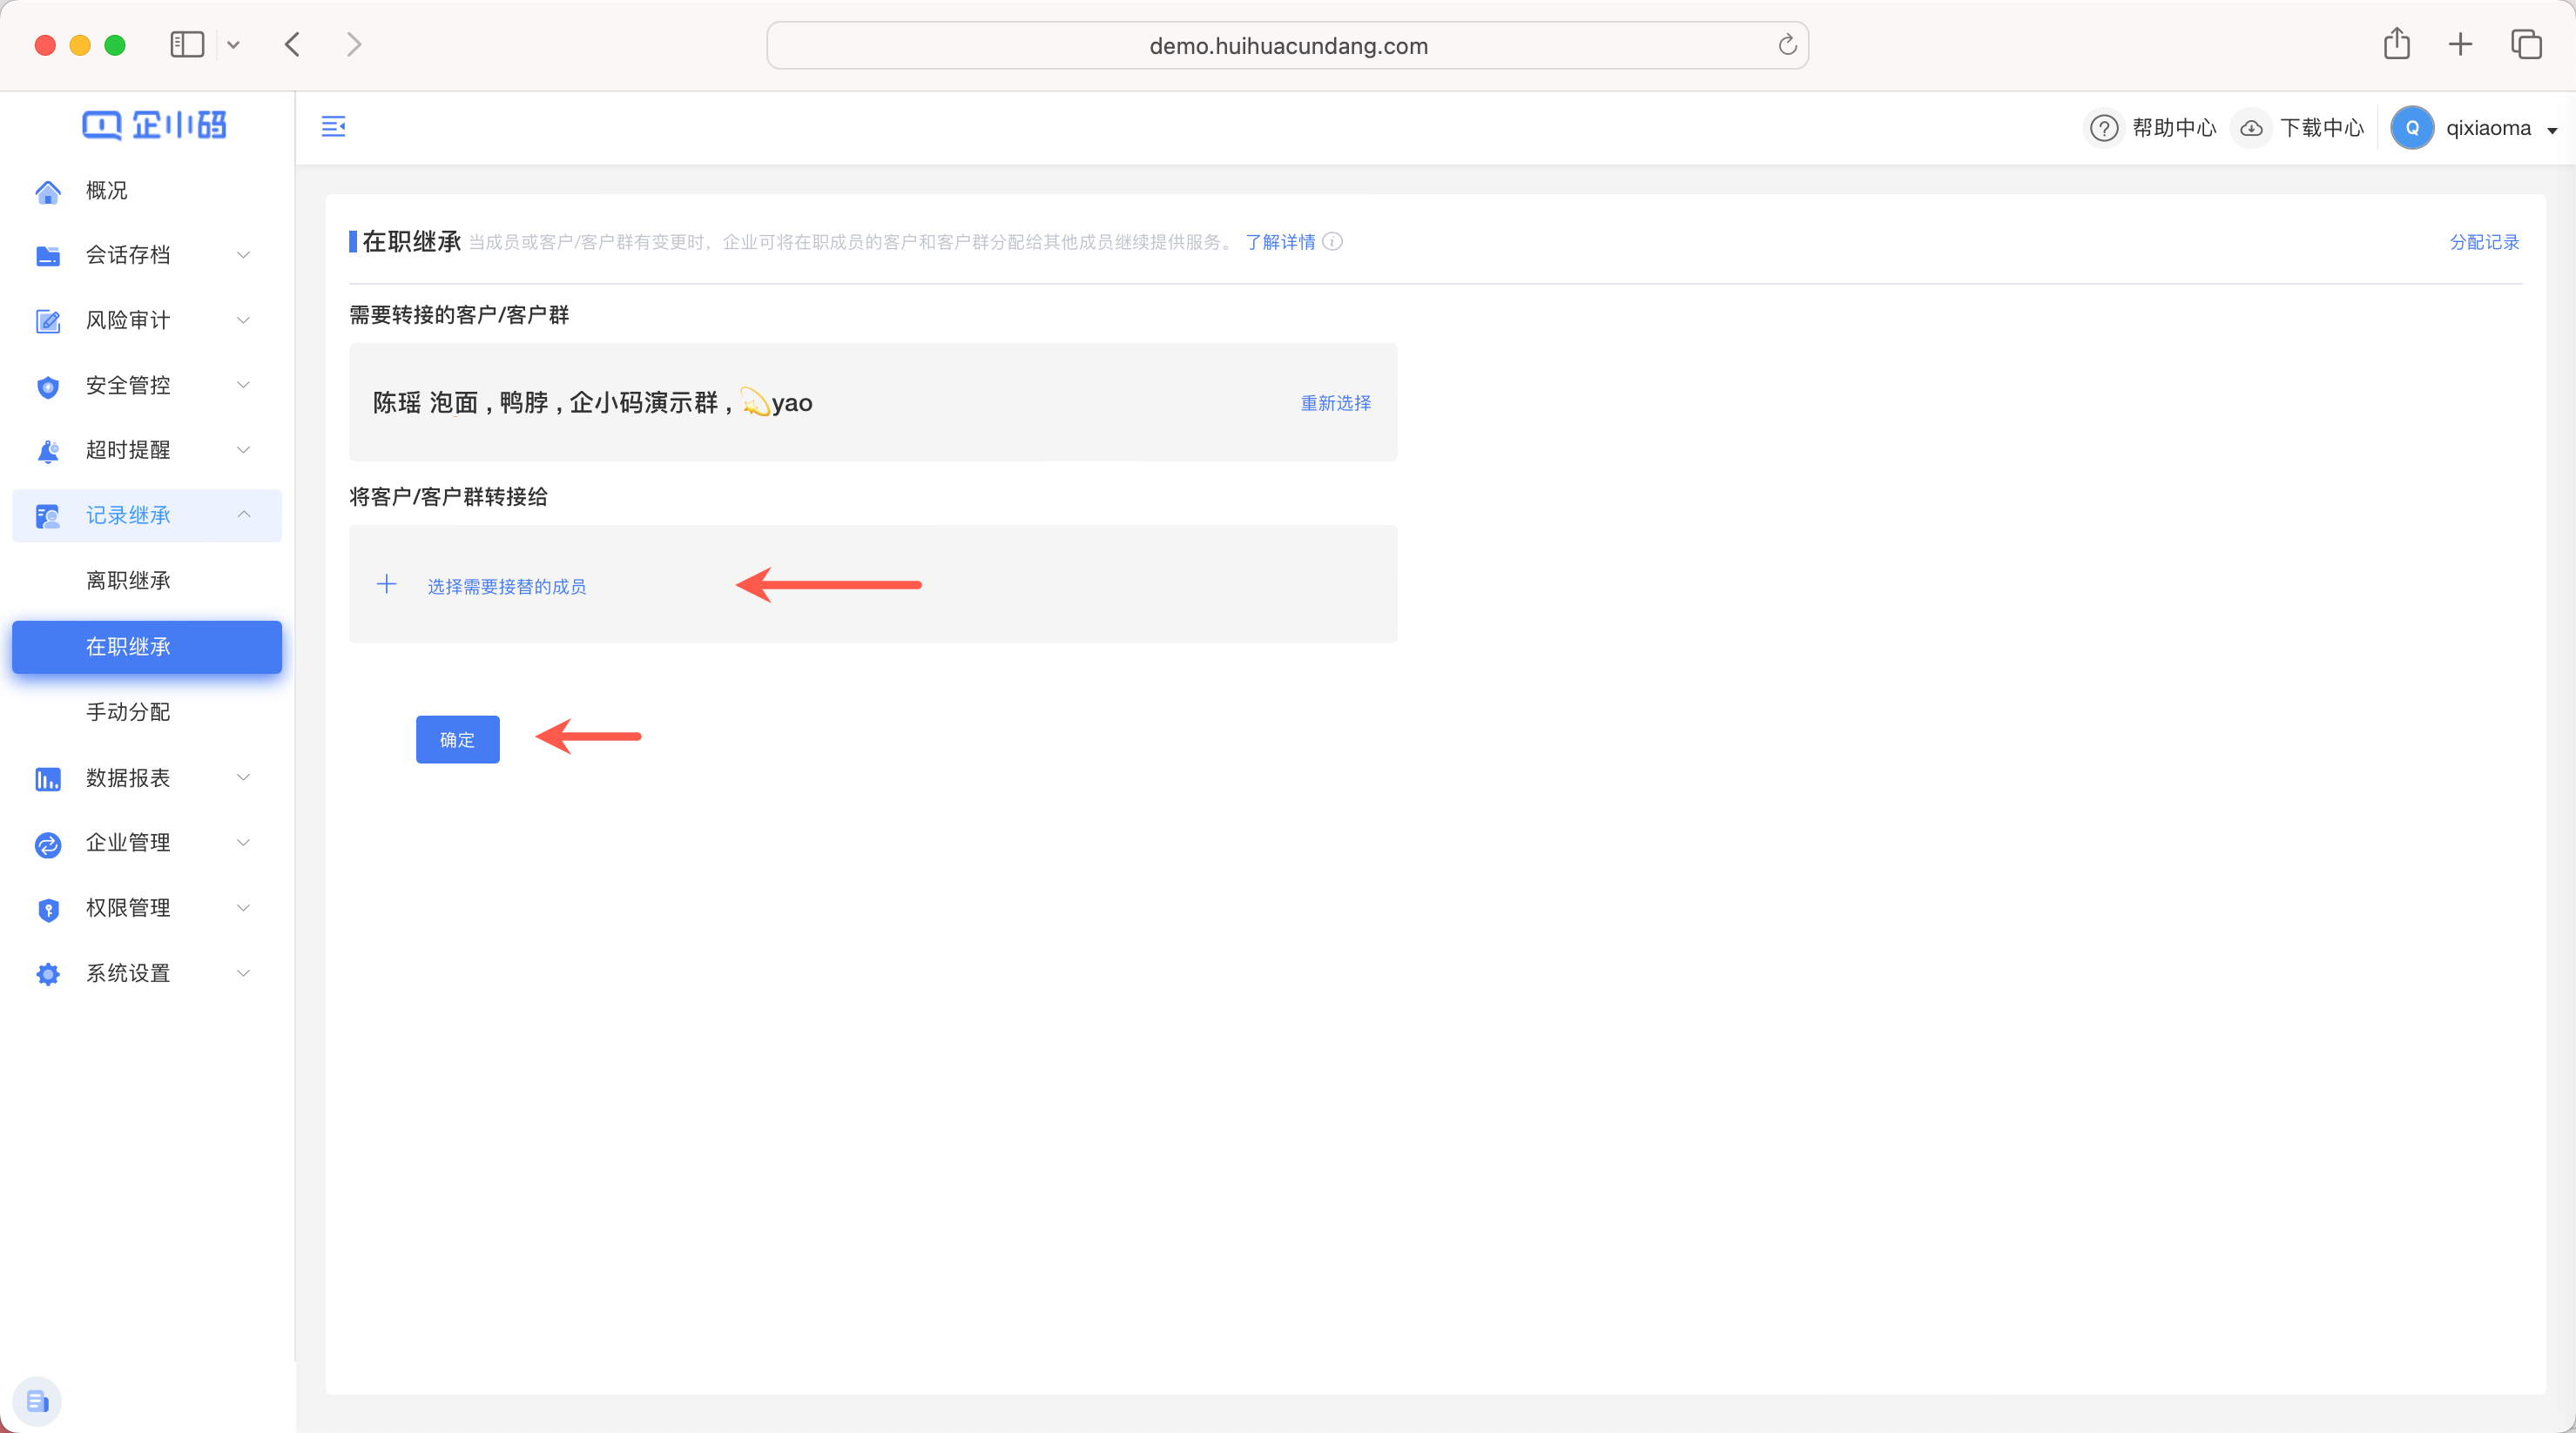Open the 手动分配 submenu item
The height and width of the screenshot is (1433, 2576).
[x=147, y=712]
